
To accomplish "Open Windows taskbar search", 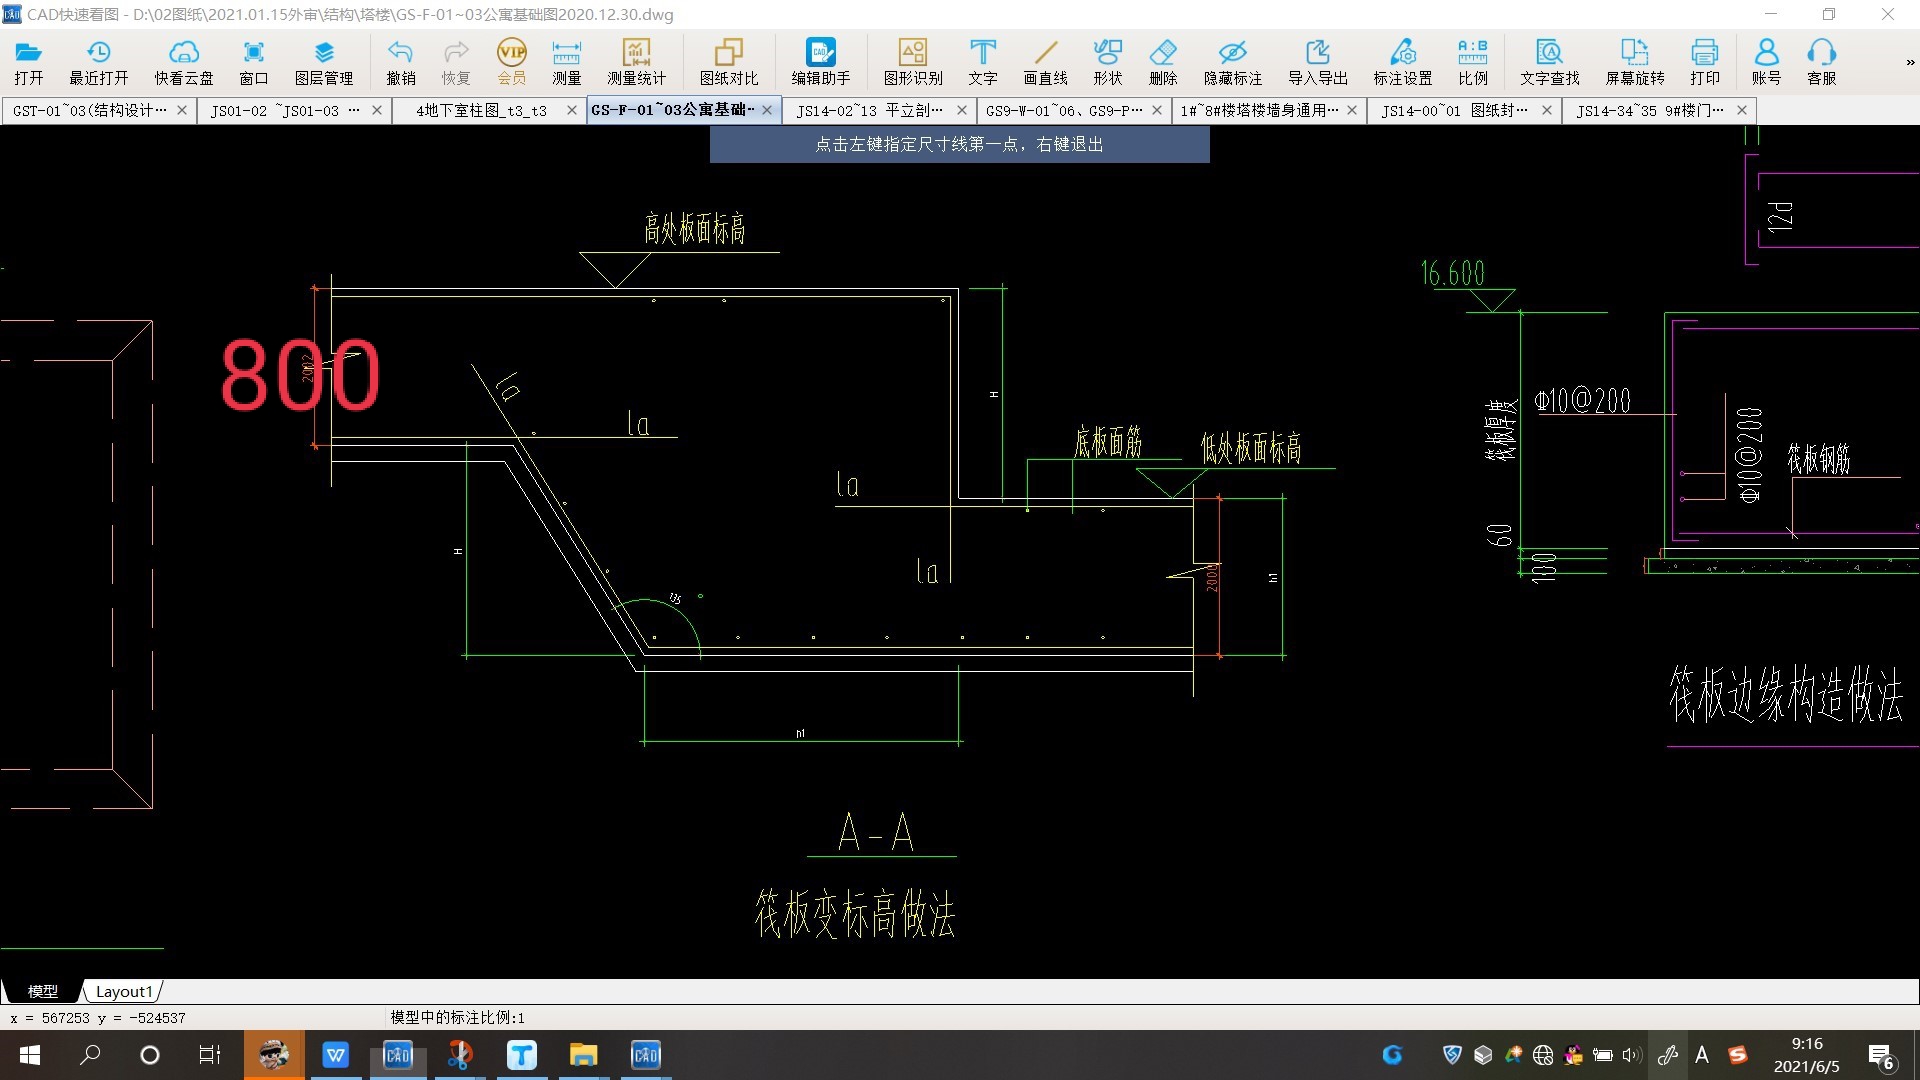I will (x=90, y=1055).
